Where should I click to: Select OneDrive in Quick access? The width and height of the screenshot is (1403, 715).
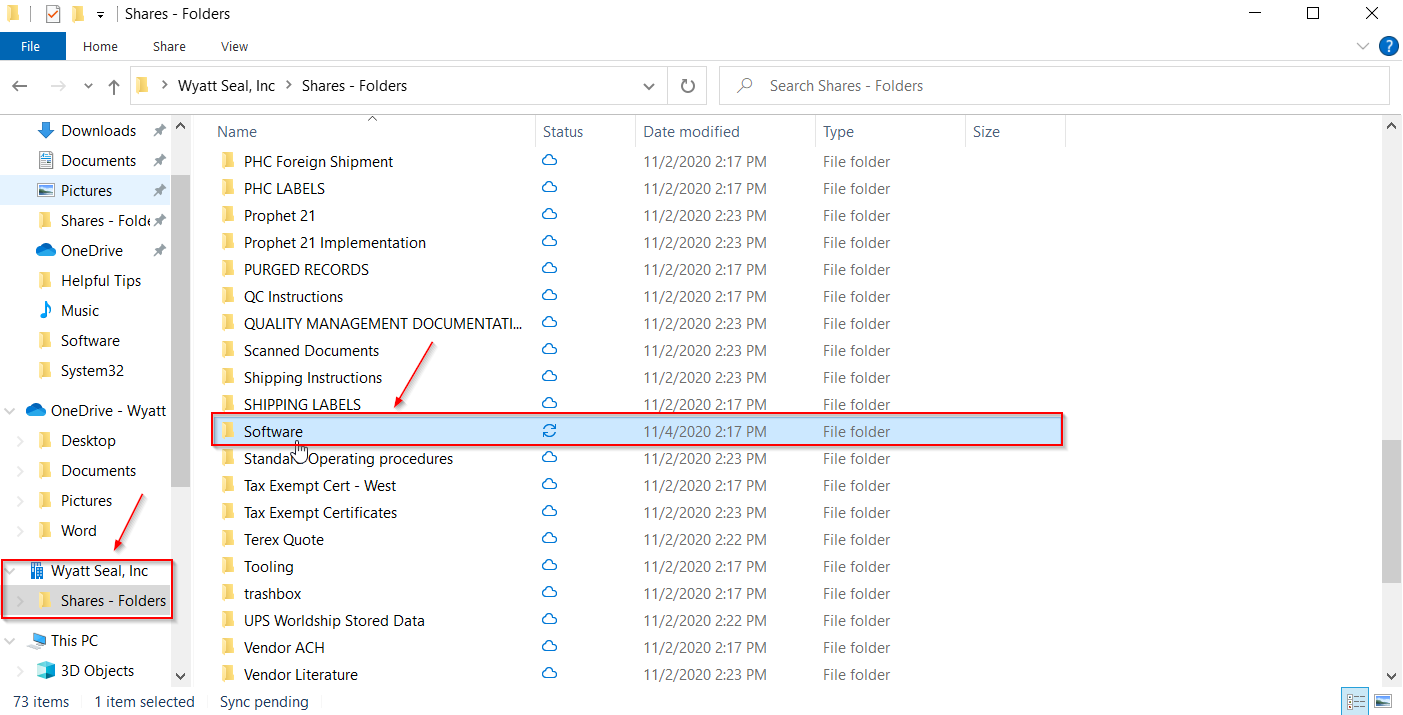tap(92, 251)
